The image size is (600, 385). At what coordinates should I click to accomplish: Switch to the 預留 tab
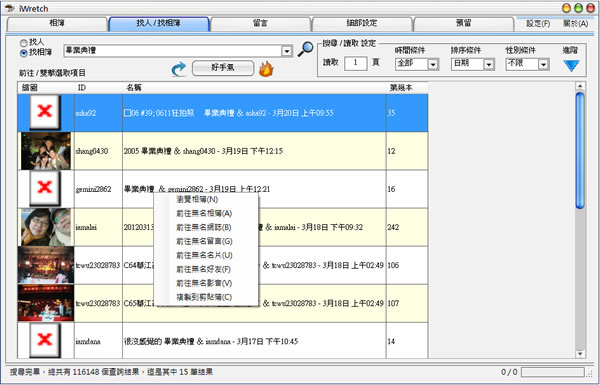[463, 24]
